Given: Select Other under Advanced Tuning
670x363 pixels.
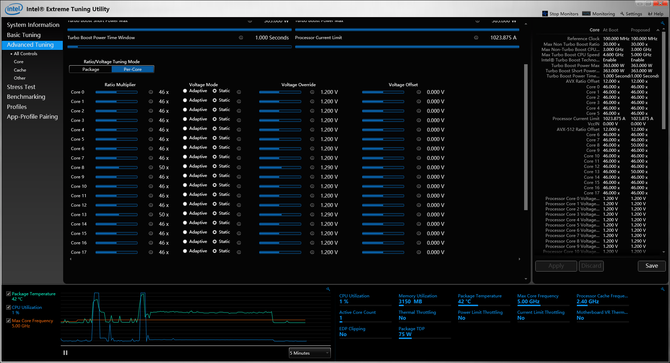Looking at the screenshot, I should pyautogui.click(x=20, y=78).
